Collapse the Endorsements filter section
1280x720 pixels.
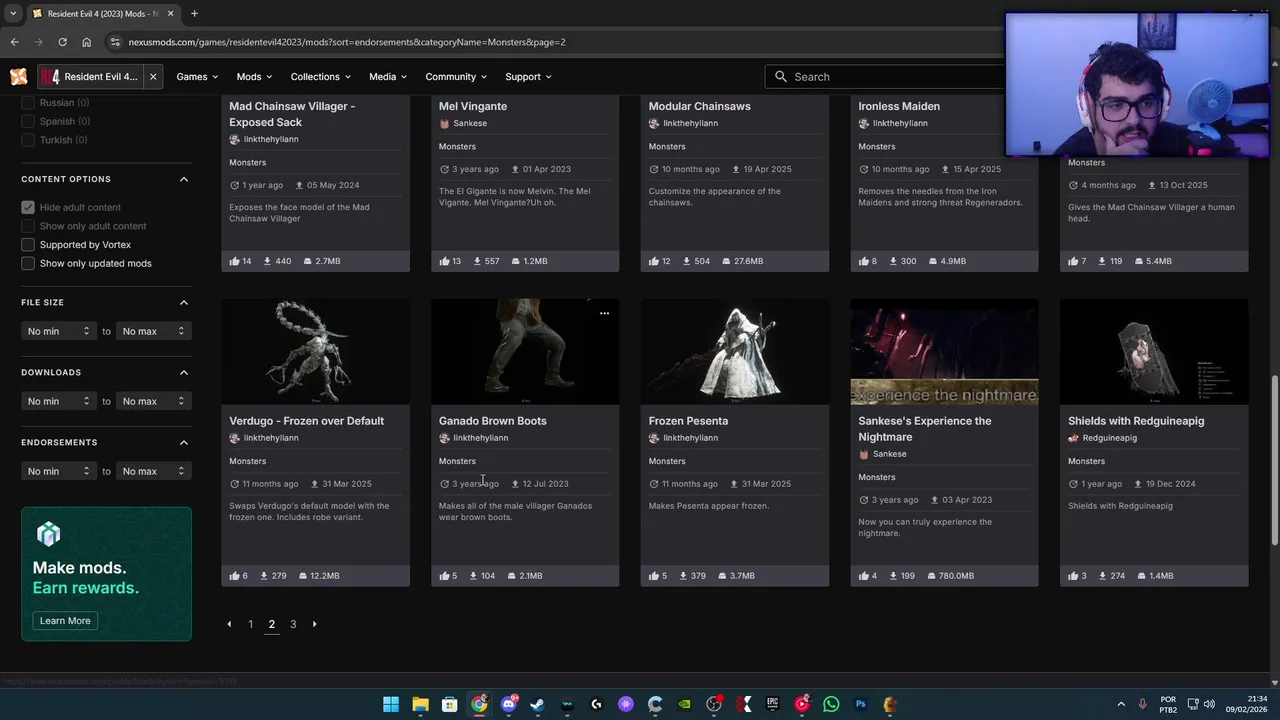pyautogui.click(x=183, y=442)
